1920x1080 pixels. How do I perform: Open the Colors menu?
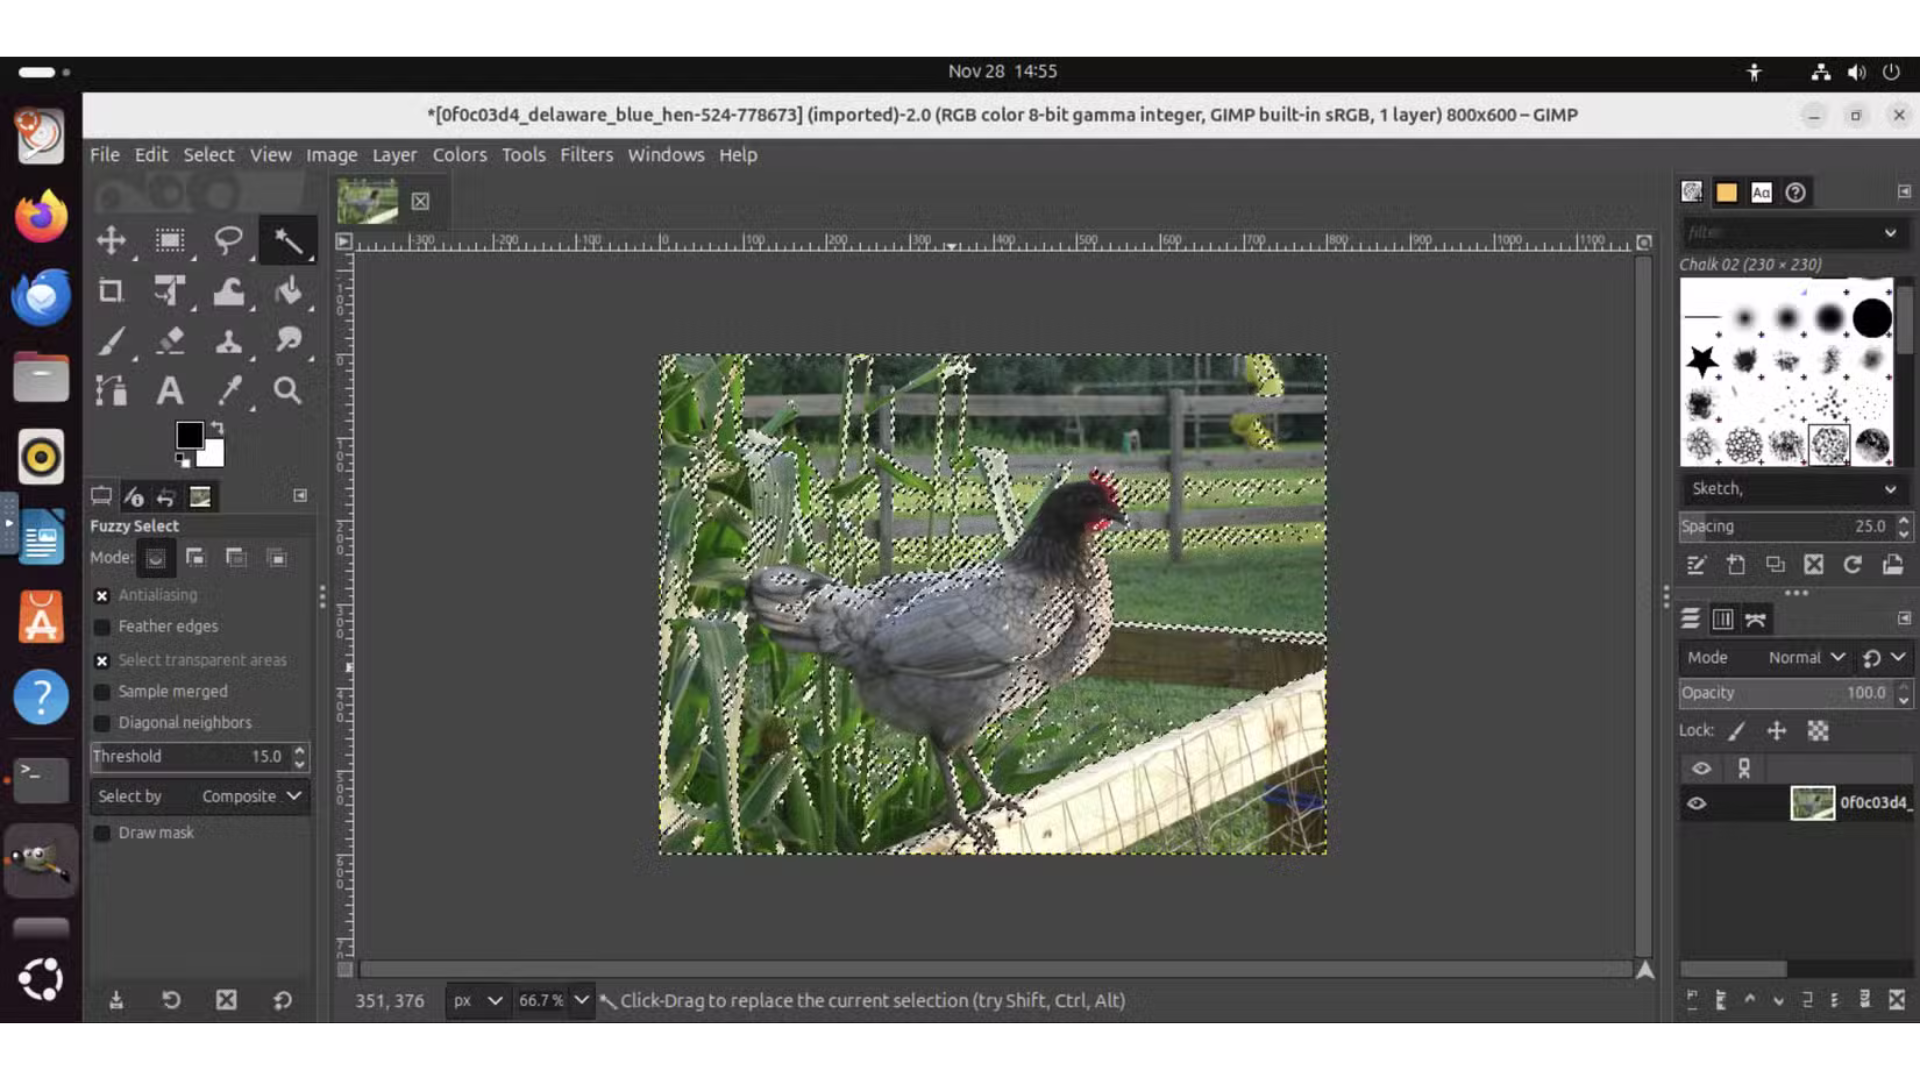[459, 155]
